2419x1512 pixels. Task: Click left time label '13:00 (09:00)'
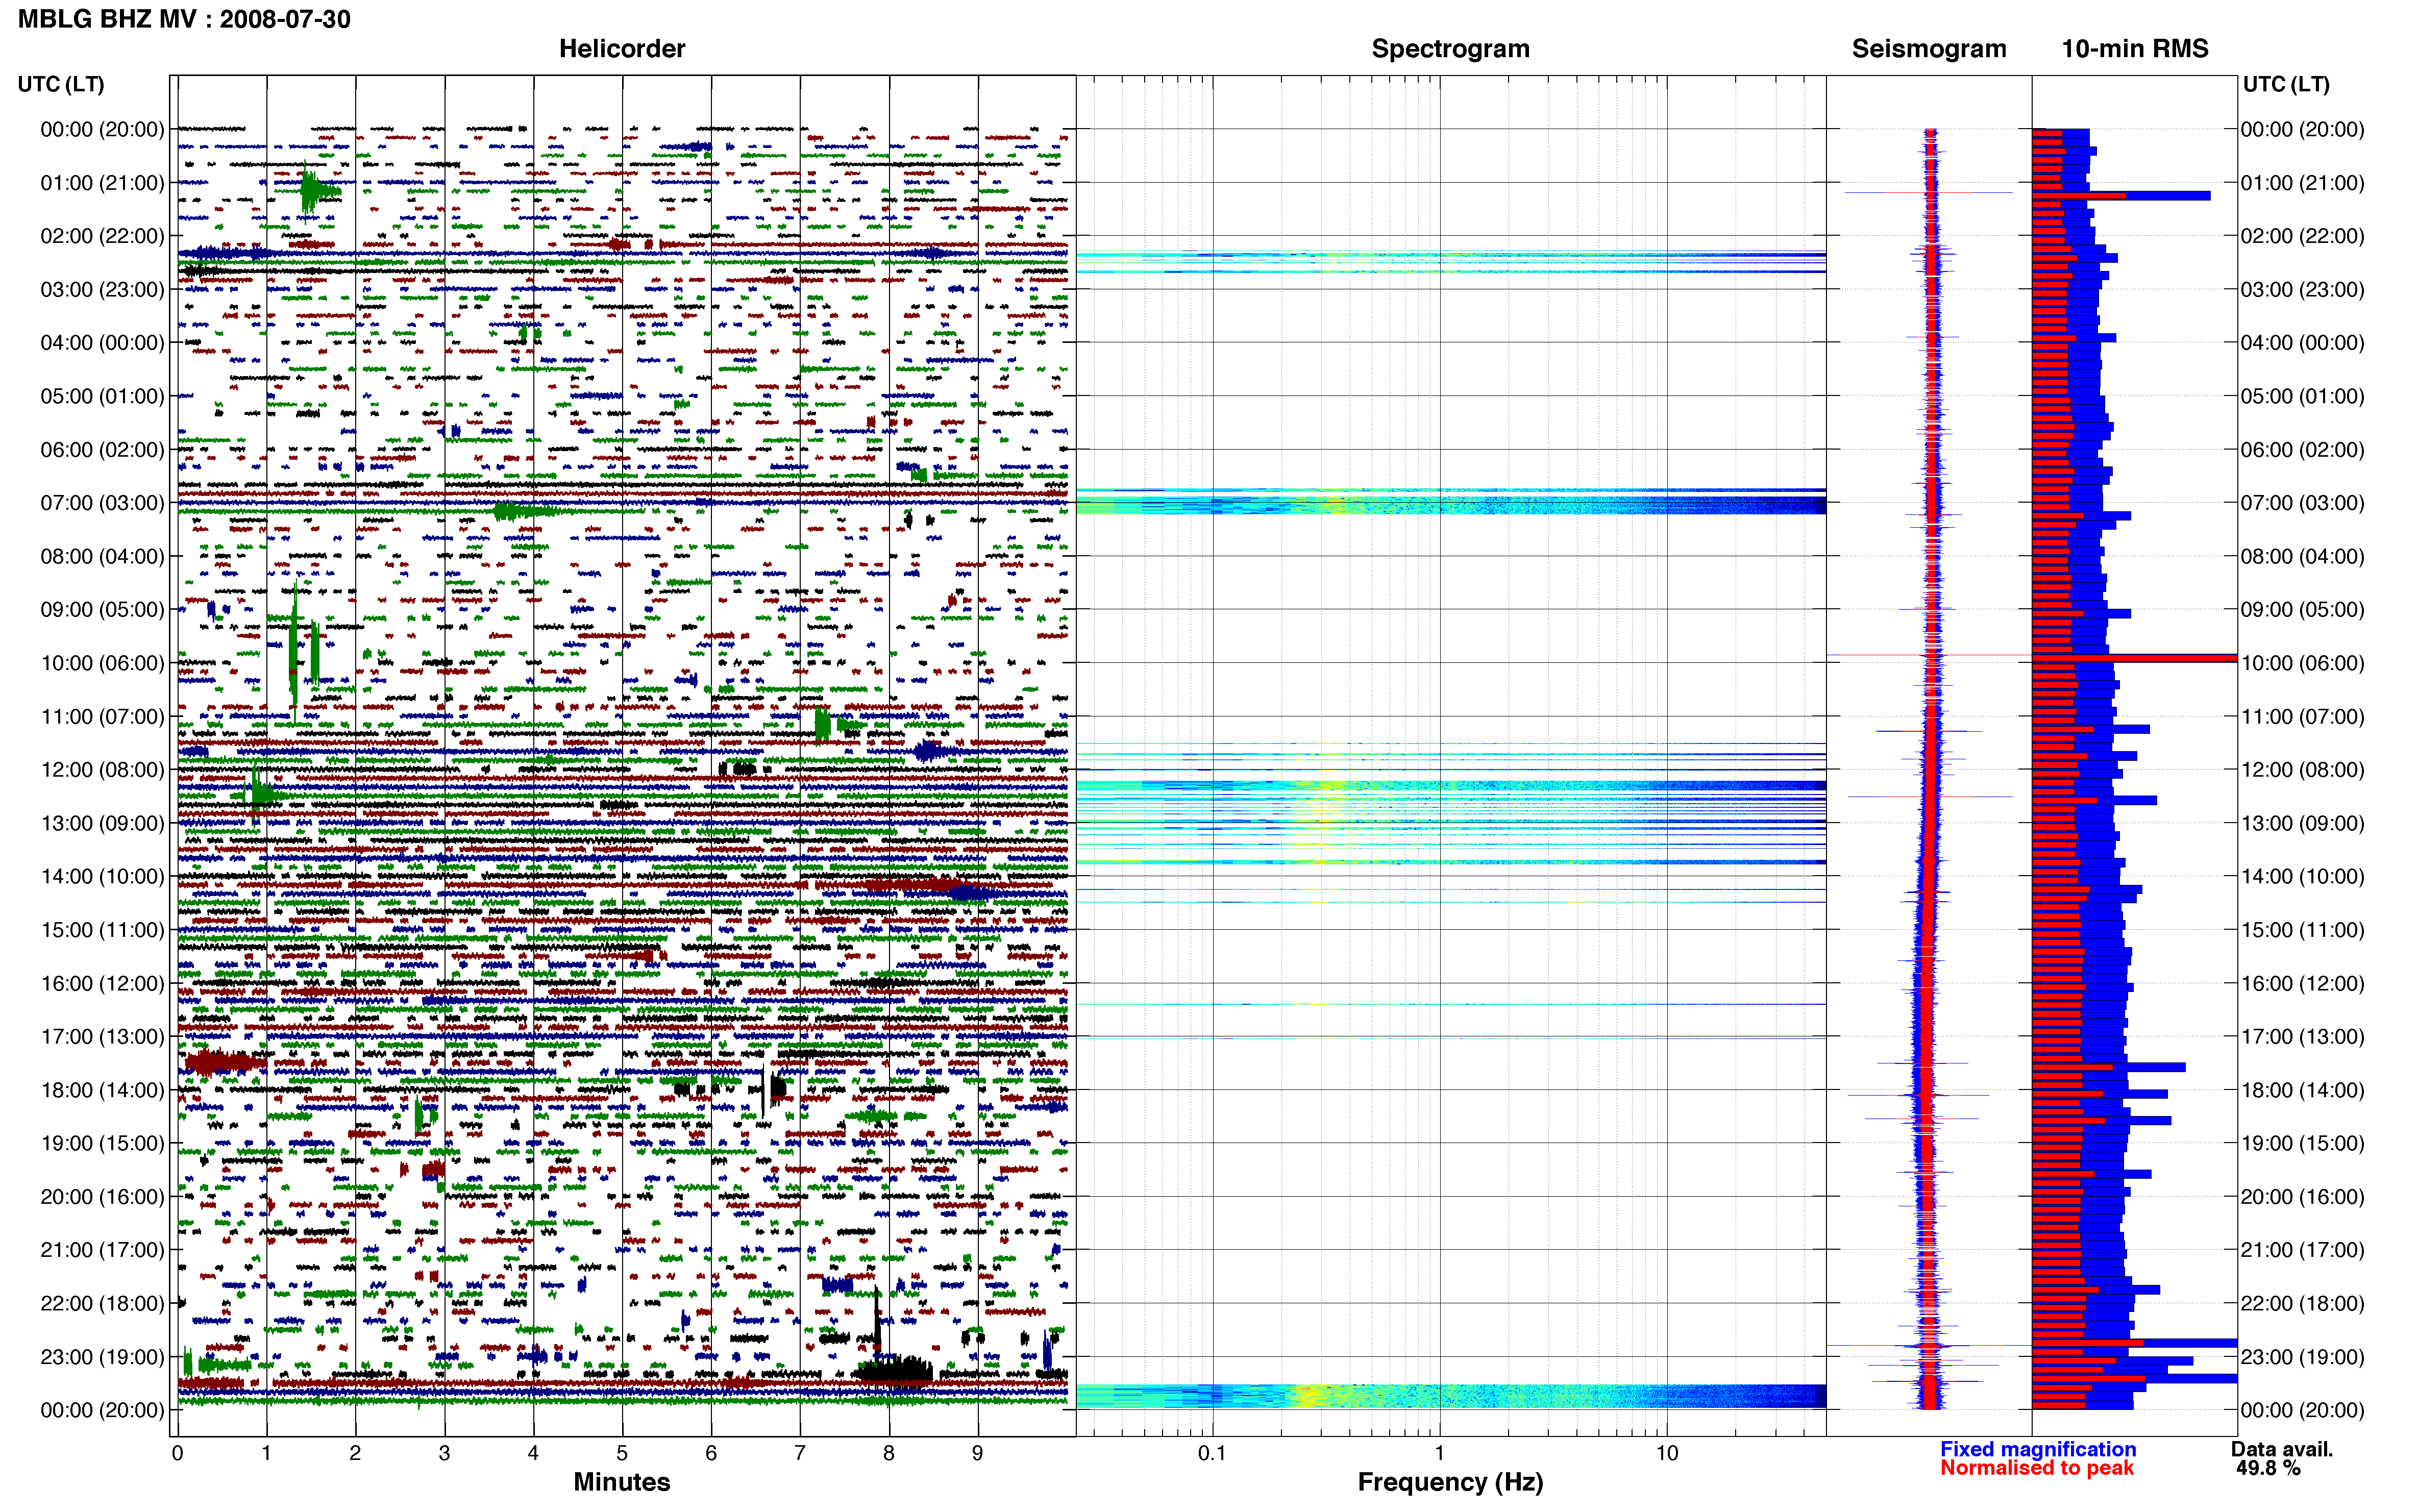102,823
